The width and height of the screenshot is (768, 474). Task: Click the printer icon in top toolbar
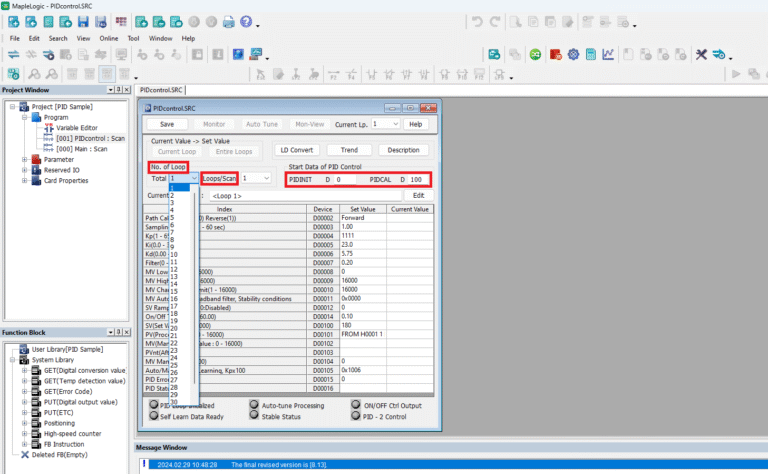[x=229, y=22]
